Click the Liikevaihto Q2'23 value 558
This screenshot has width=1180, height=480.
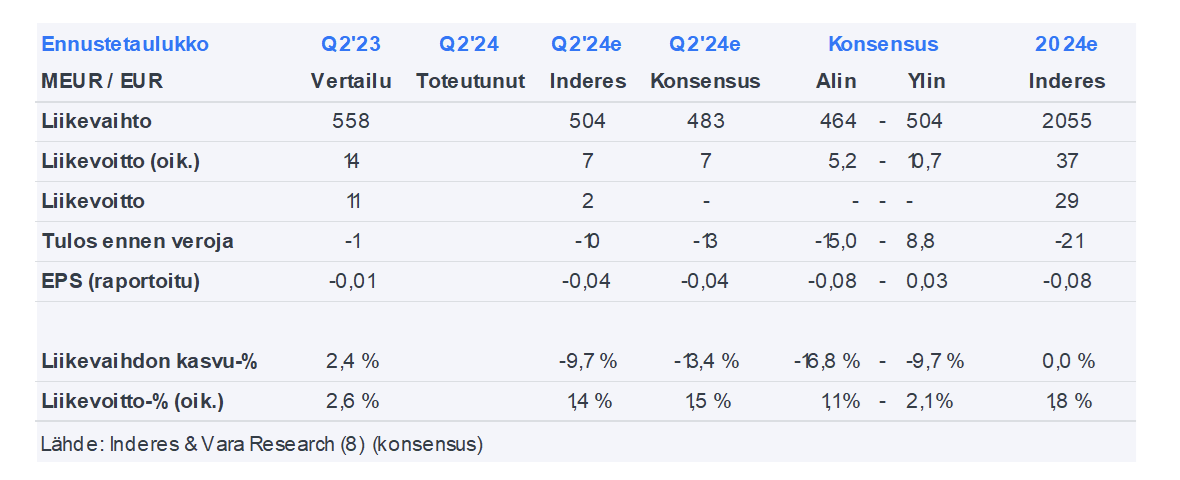coord(351,121)
